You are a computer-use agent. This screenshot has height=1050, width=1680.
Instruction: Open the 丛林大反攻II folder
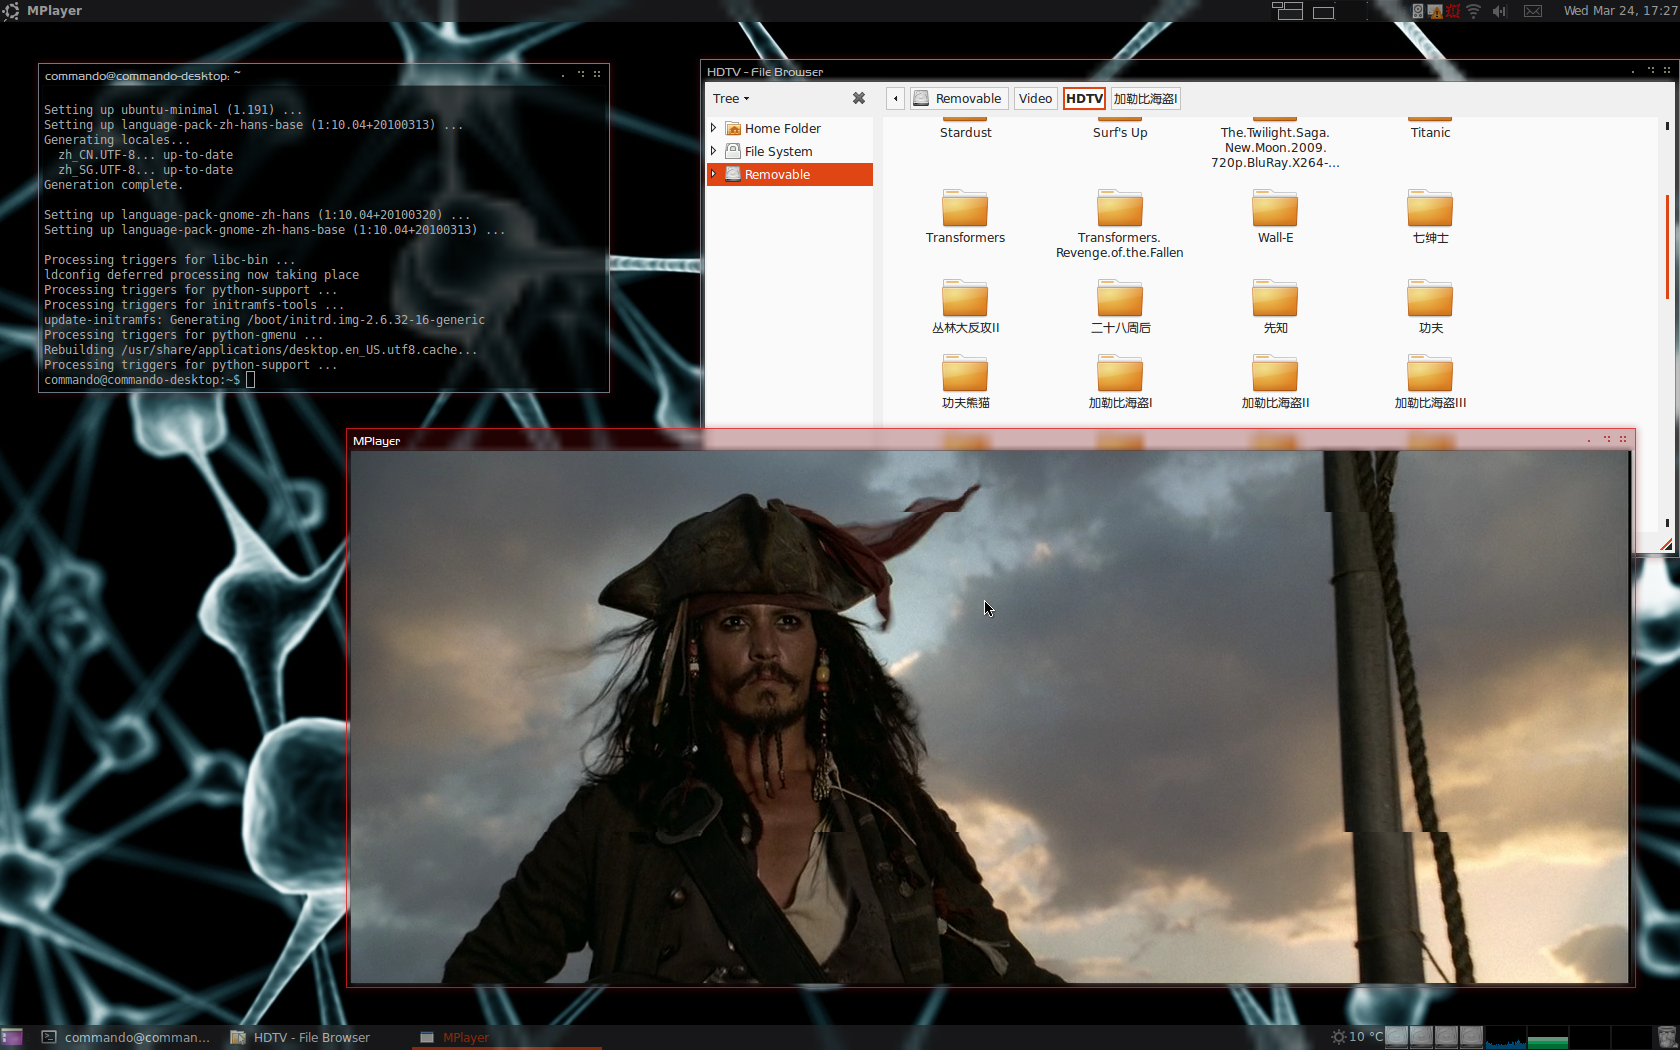point(965,307)
